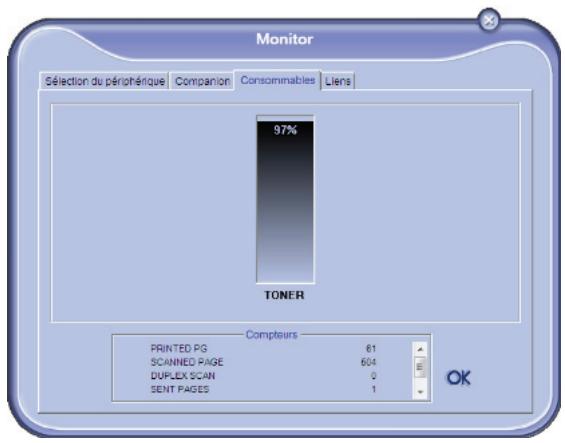This screenshot has width=565, height=443.
Task: Select the SENT PAGES counter row
Action: click(263, 389)
